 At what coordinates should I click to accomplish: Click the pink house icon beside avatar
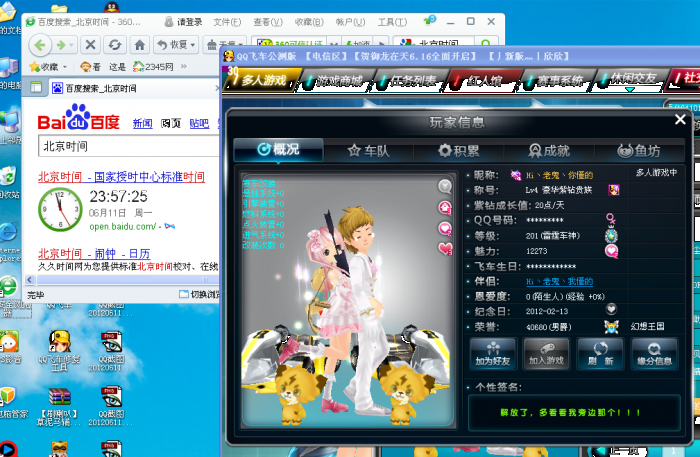click(445, 208)
